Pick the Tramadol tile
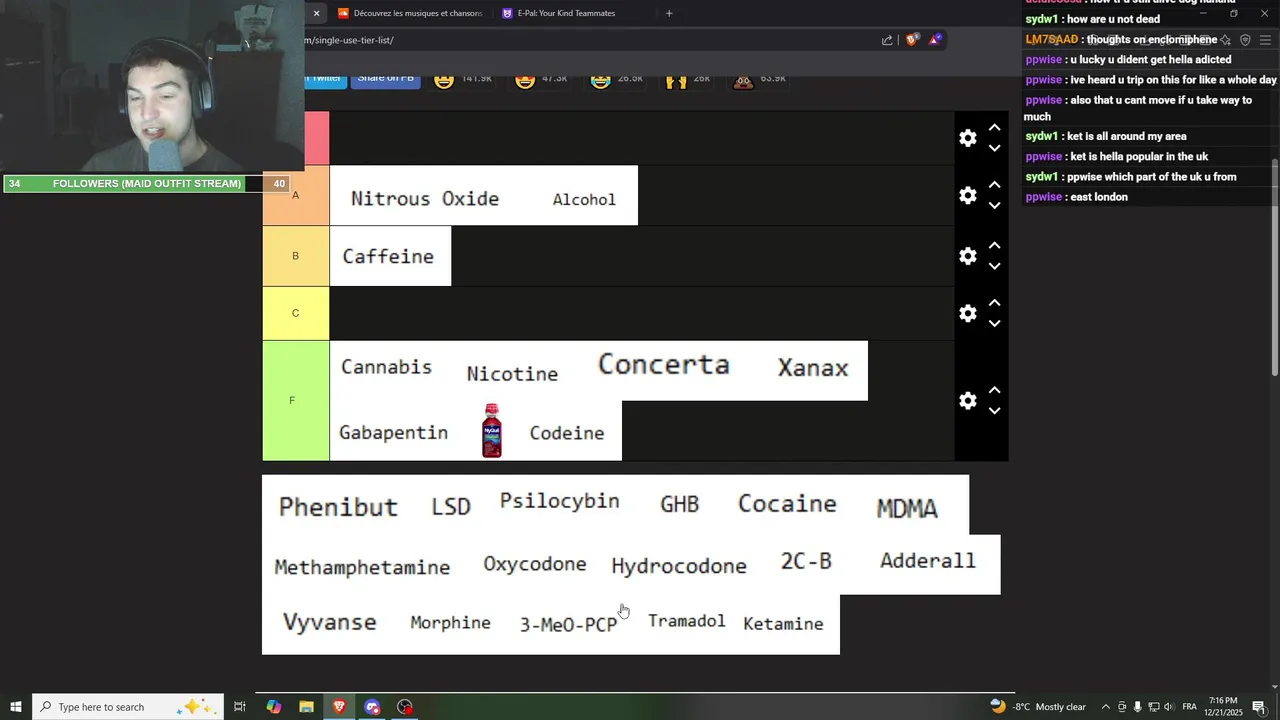Image resolution: width=1280 pixels, height=720 pixels. 686,621
